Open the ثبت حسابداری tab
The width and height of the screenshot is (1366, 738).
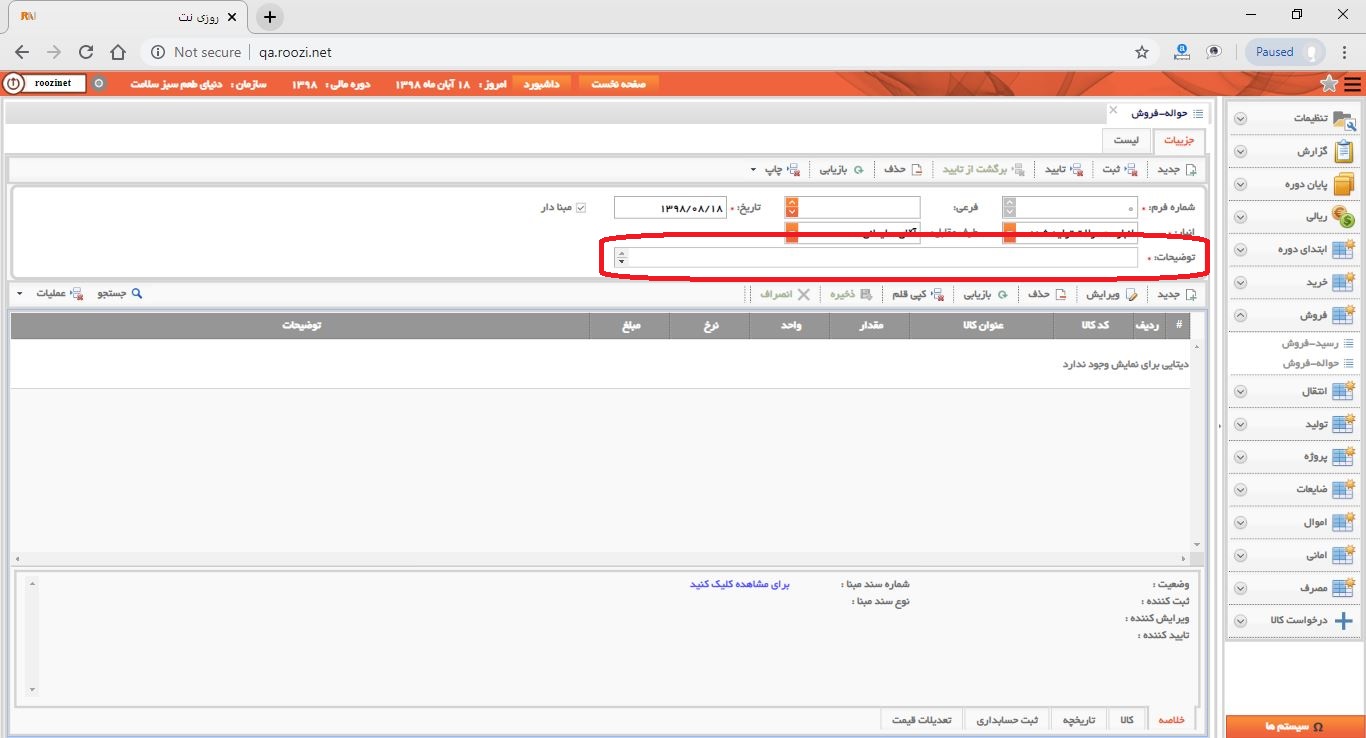coord(1007,720)
